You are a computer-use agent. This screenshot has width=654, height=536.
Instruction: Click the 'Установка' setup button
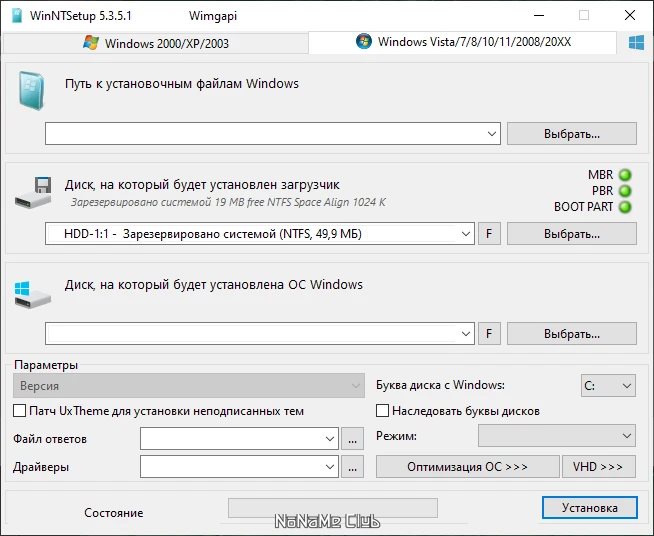590,508
